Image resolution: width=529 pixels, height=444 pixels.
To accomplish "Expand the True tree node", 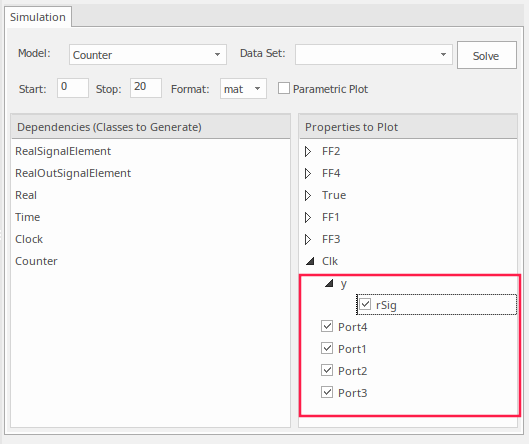I will 308,195.
